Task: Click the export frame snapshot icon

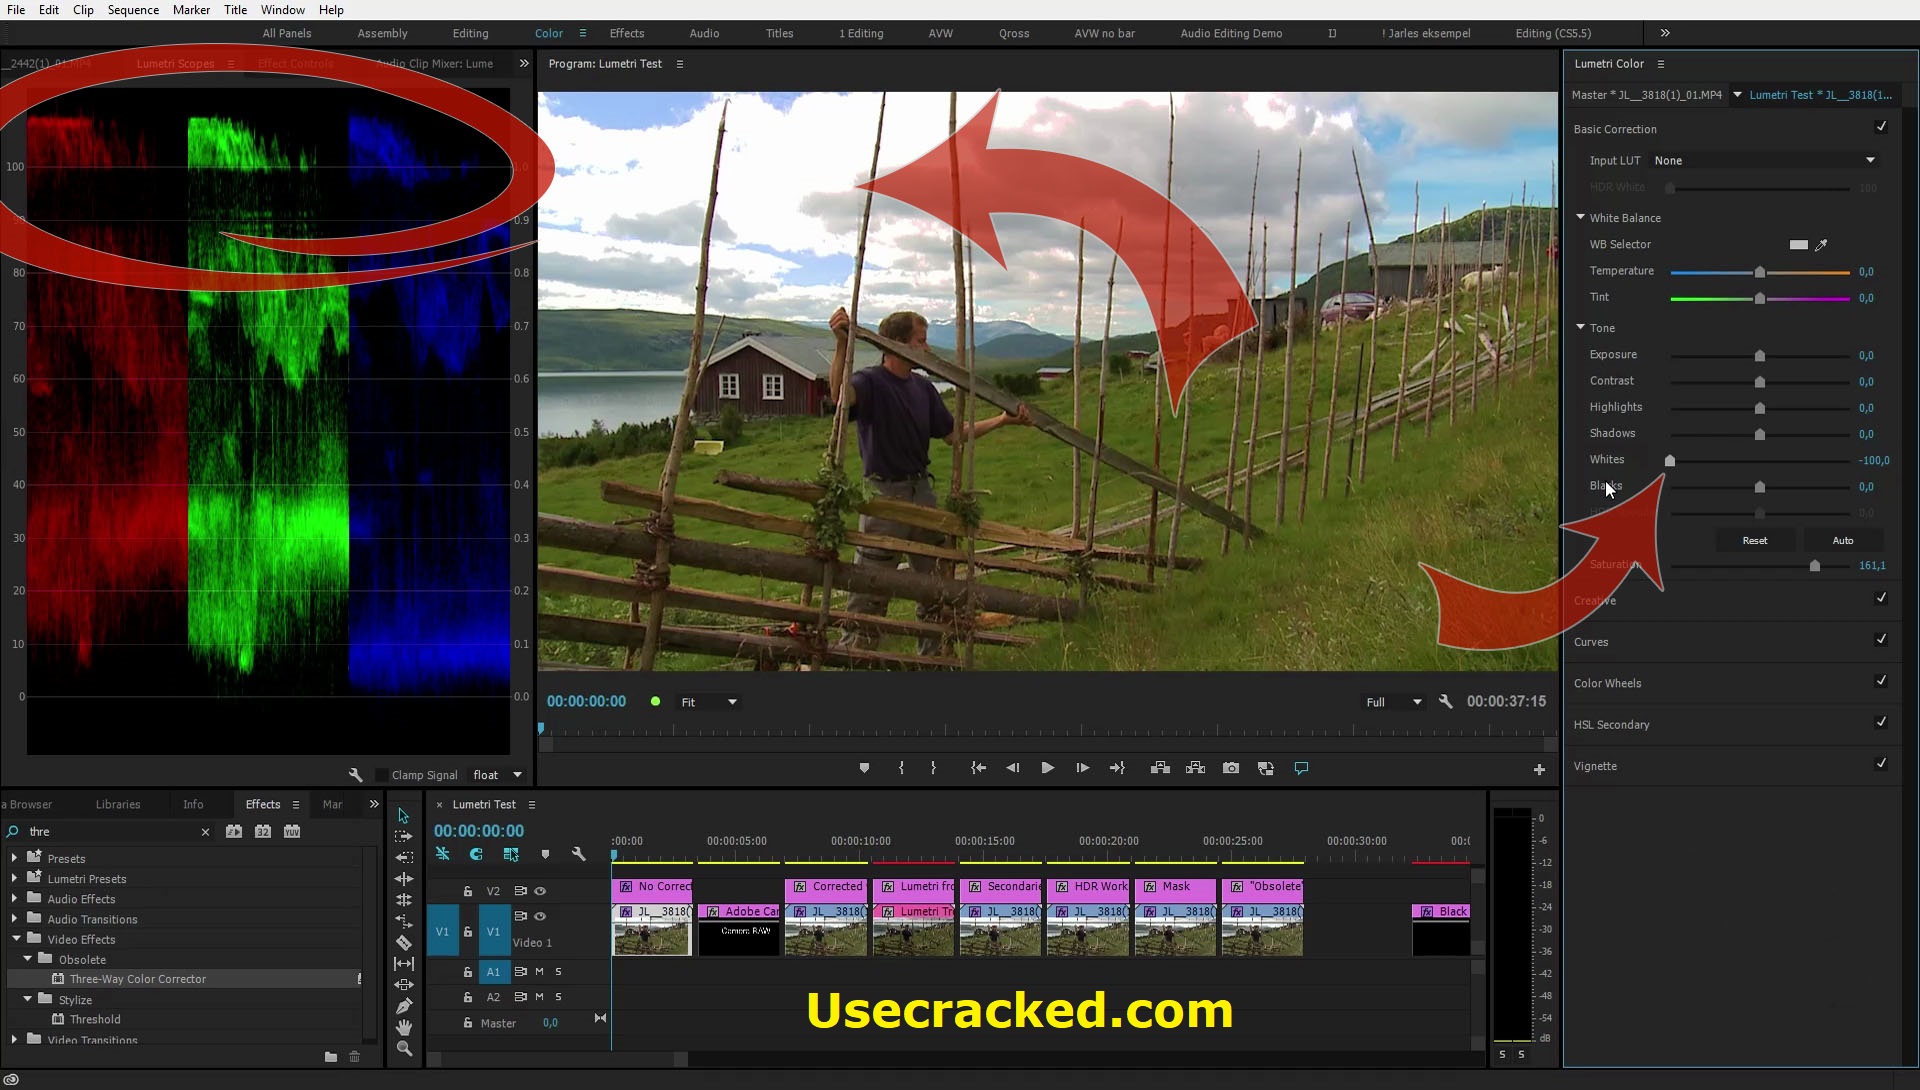Action: point(1230,767)
